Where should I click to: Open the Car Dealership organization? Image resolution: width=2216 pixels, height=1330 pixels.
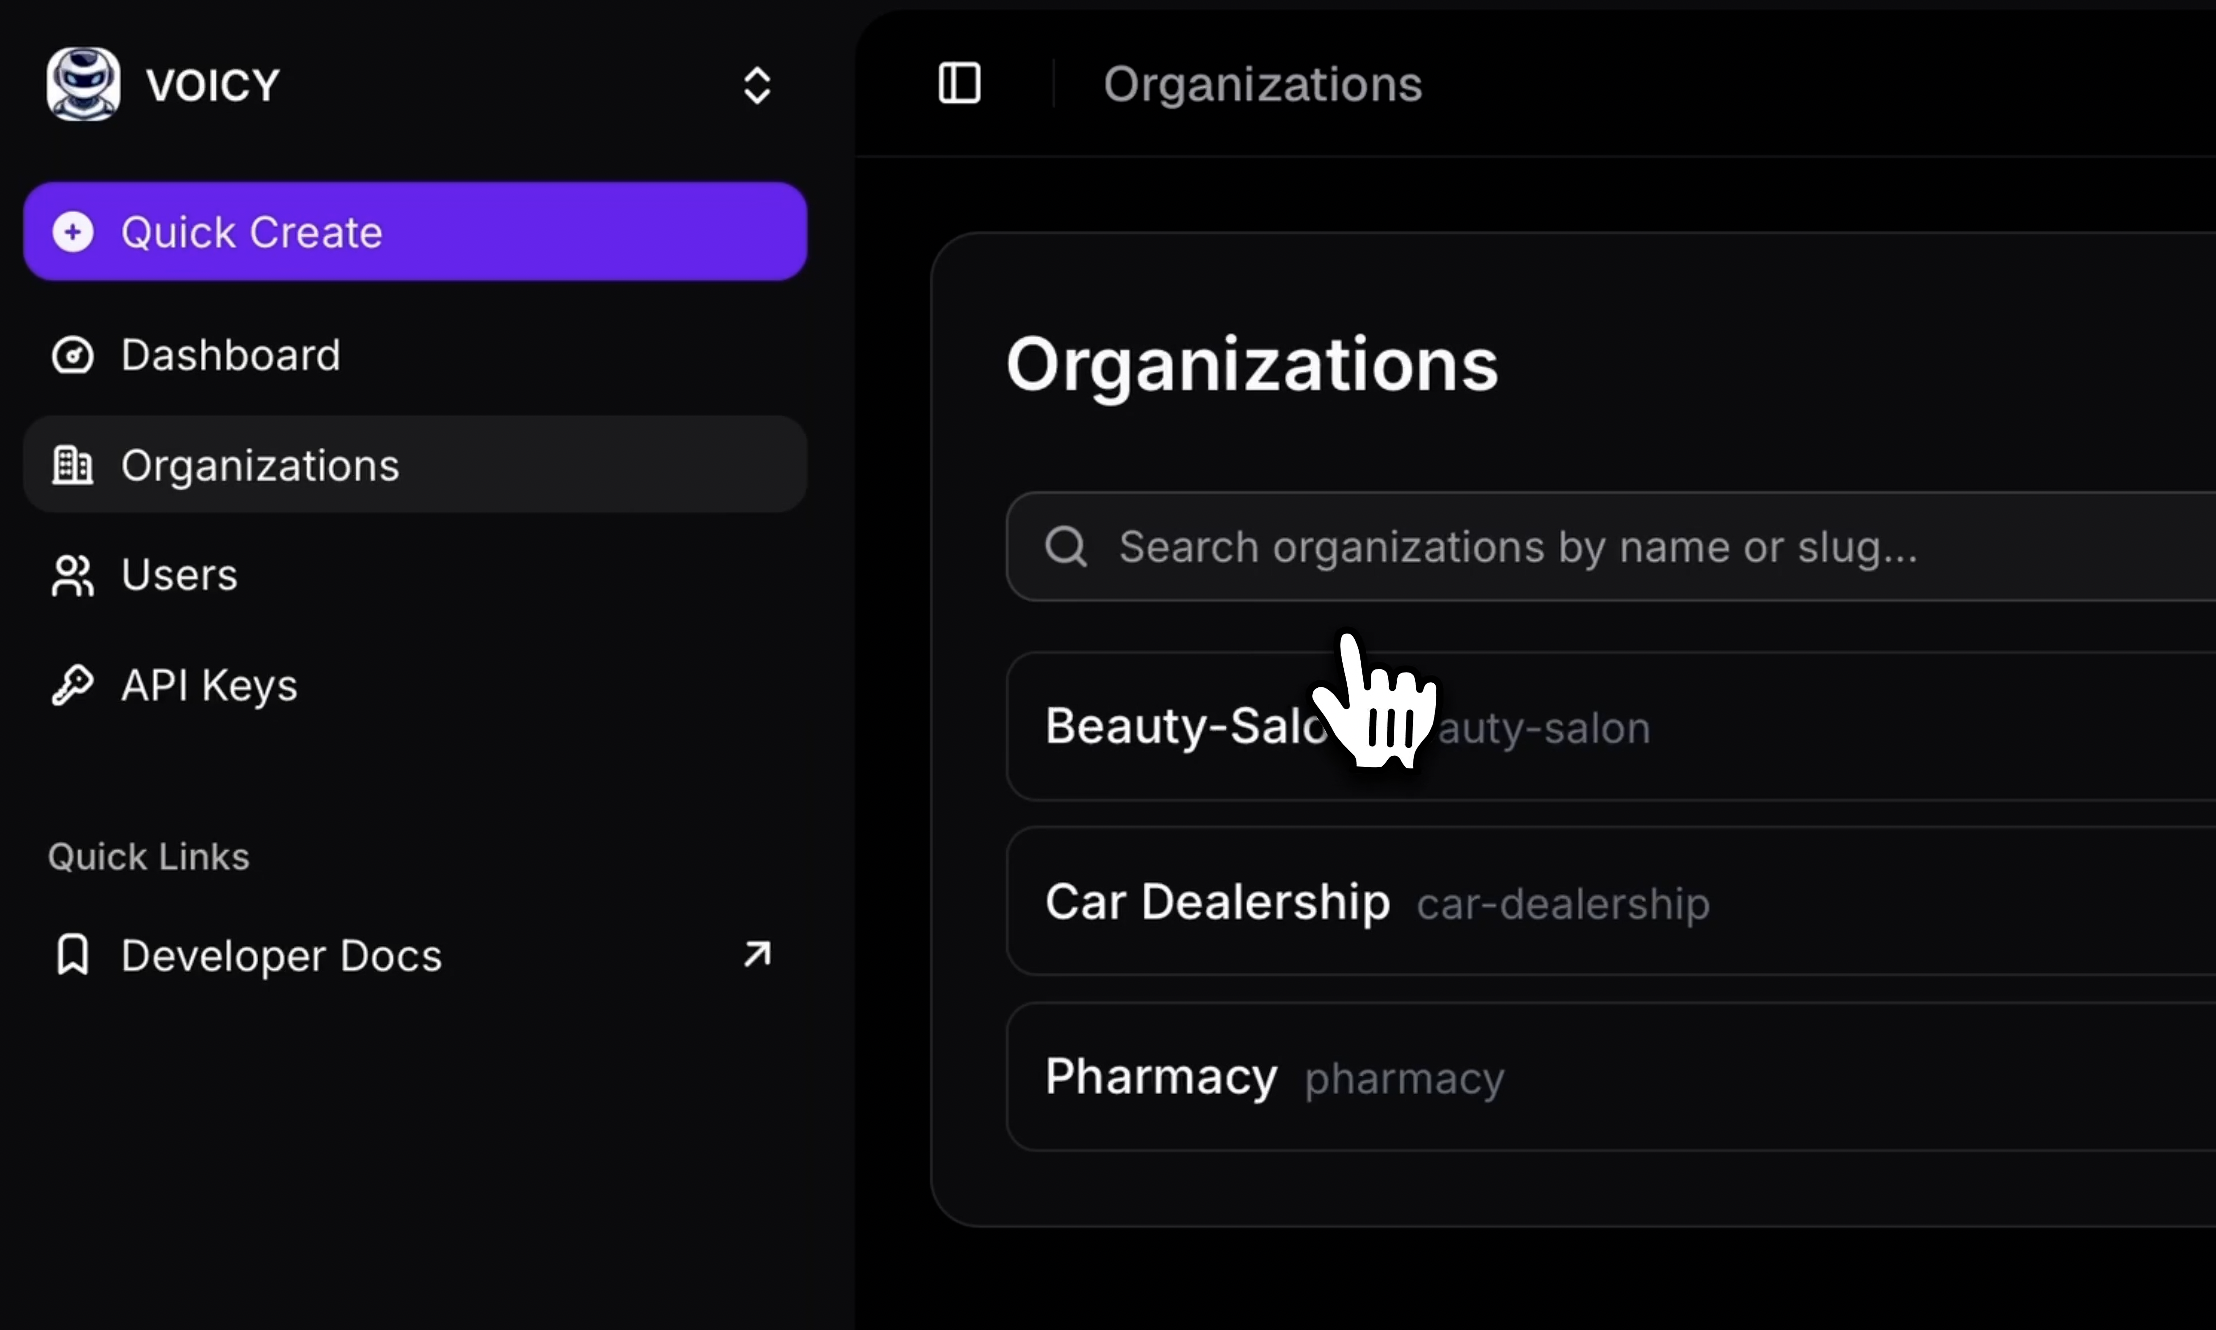coord(1600,901)
